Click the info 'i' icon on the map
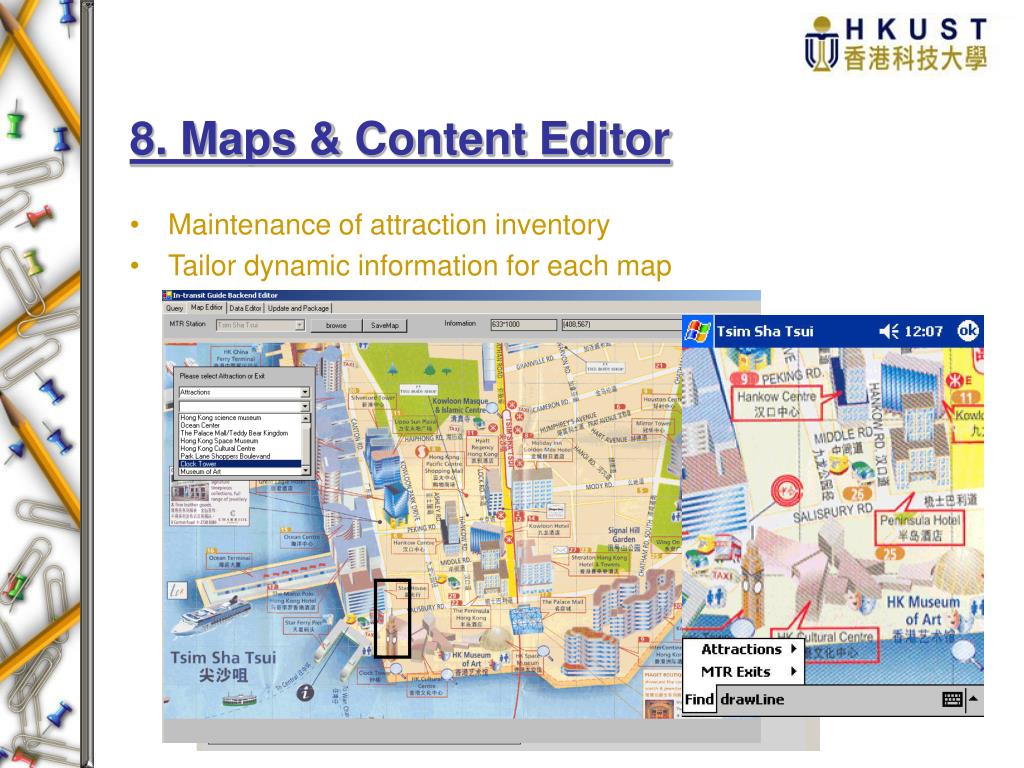The image size is (1024, 768). point(304,693)
